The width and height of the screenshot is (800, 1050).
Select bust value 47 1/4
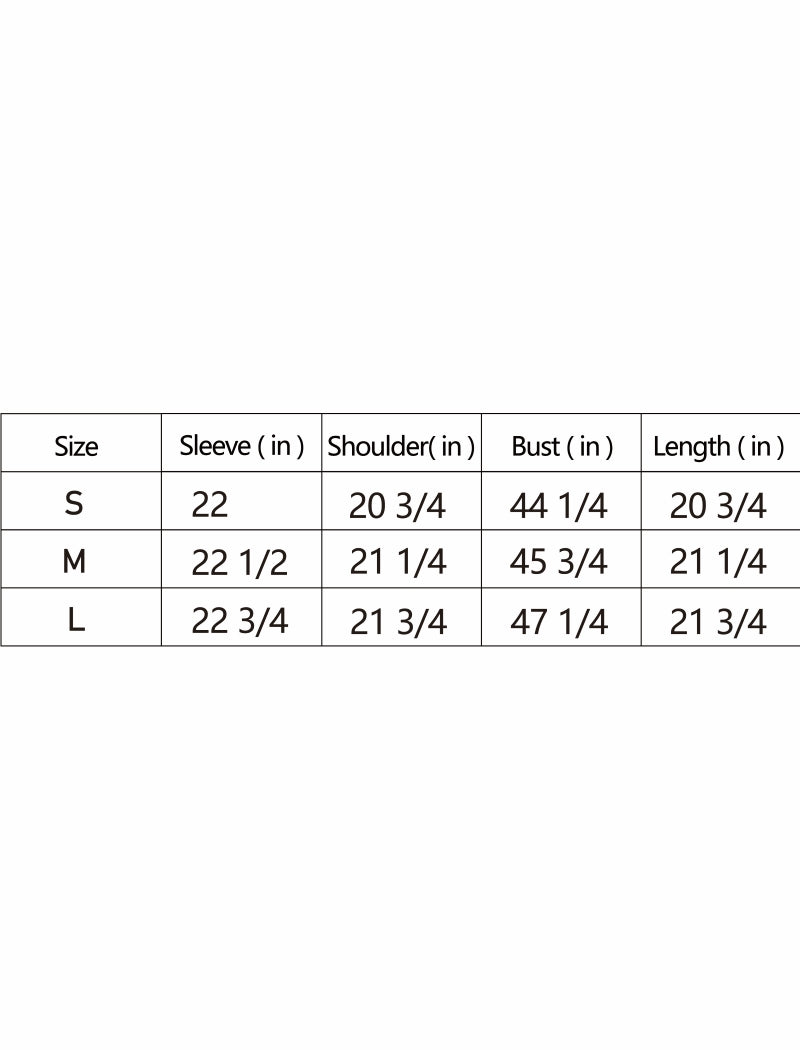558,622
